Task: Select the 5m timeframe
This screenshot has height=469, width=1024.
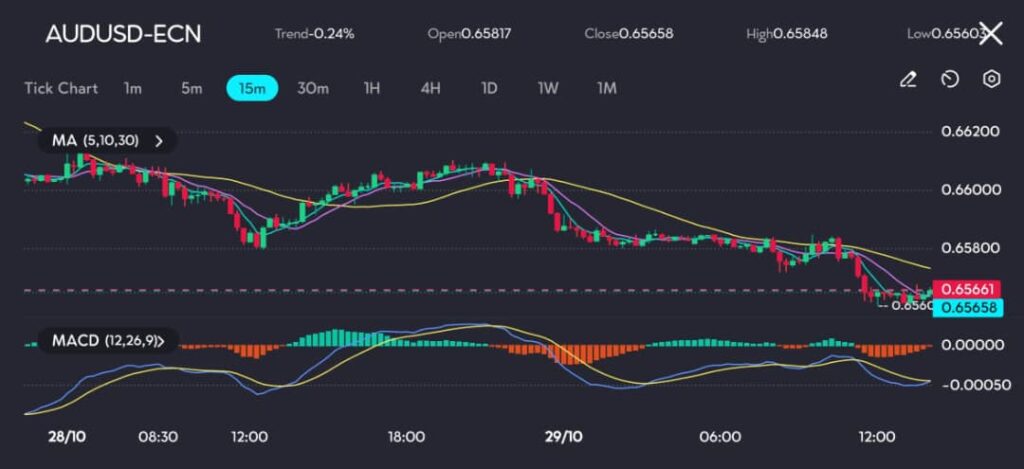Action: point(191,88)
